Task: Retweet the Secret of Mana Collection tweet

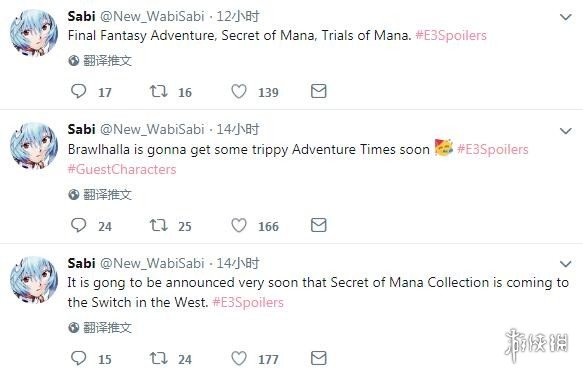Action: pos(158,358)
